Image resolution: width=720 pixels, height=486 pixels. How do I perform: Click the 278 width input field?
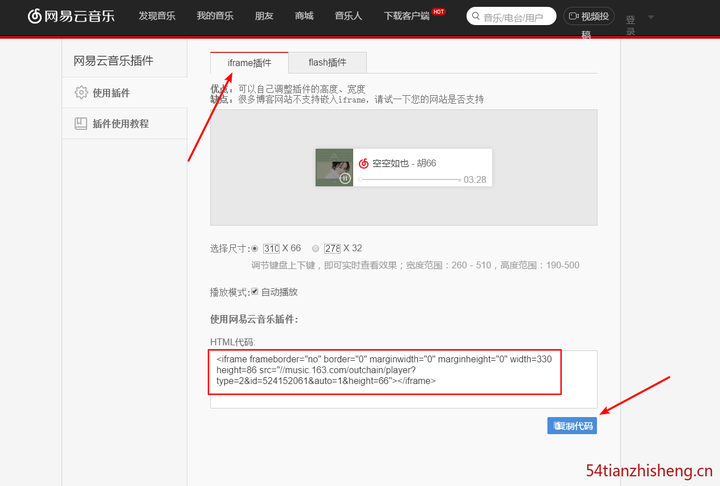(x=332, y=249)
